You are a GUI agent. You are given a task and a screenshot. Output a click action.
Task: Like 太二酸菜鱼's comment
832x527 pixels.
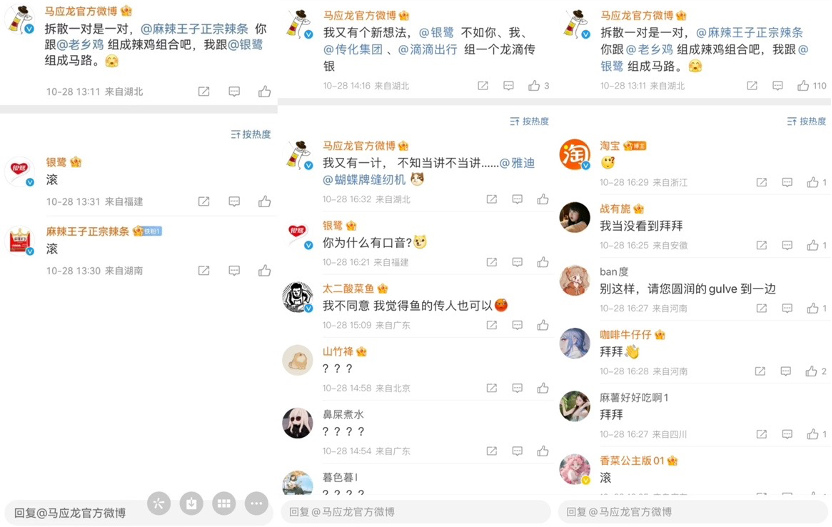coord(542,325)
